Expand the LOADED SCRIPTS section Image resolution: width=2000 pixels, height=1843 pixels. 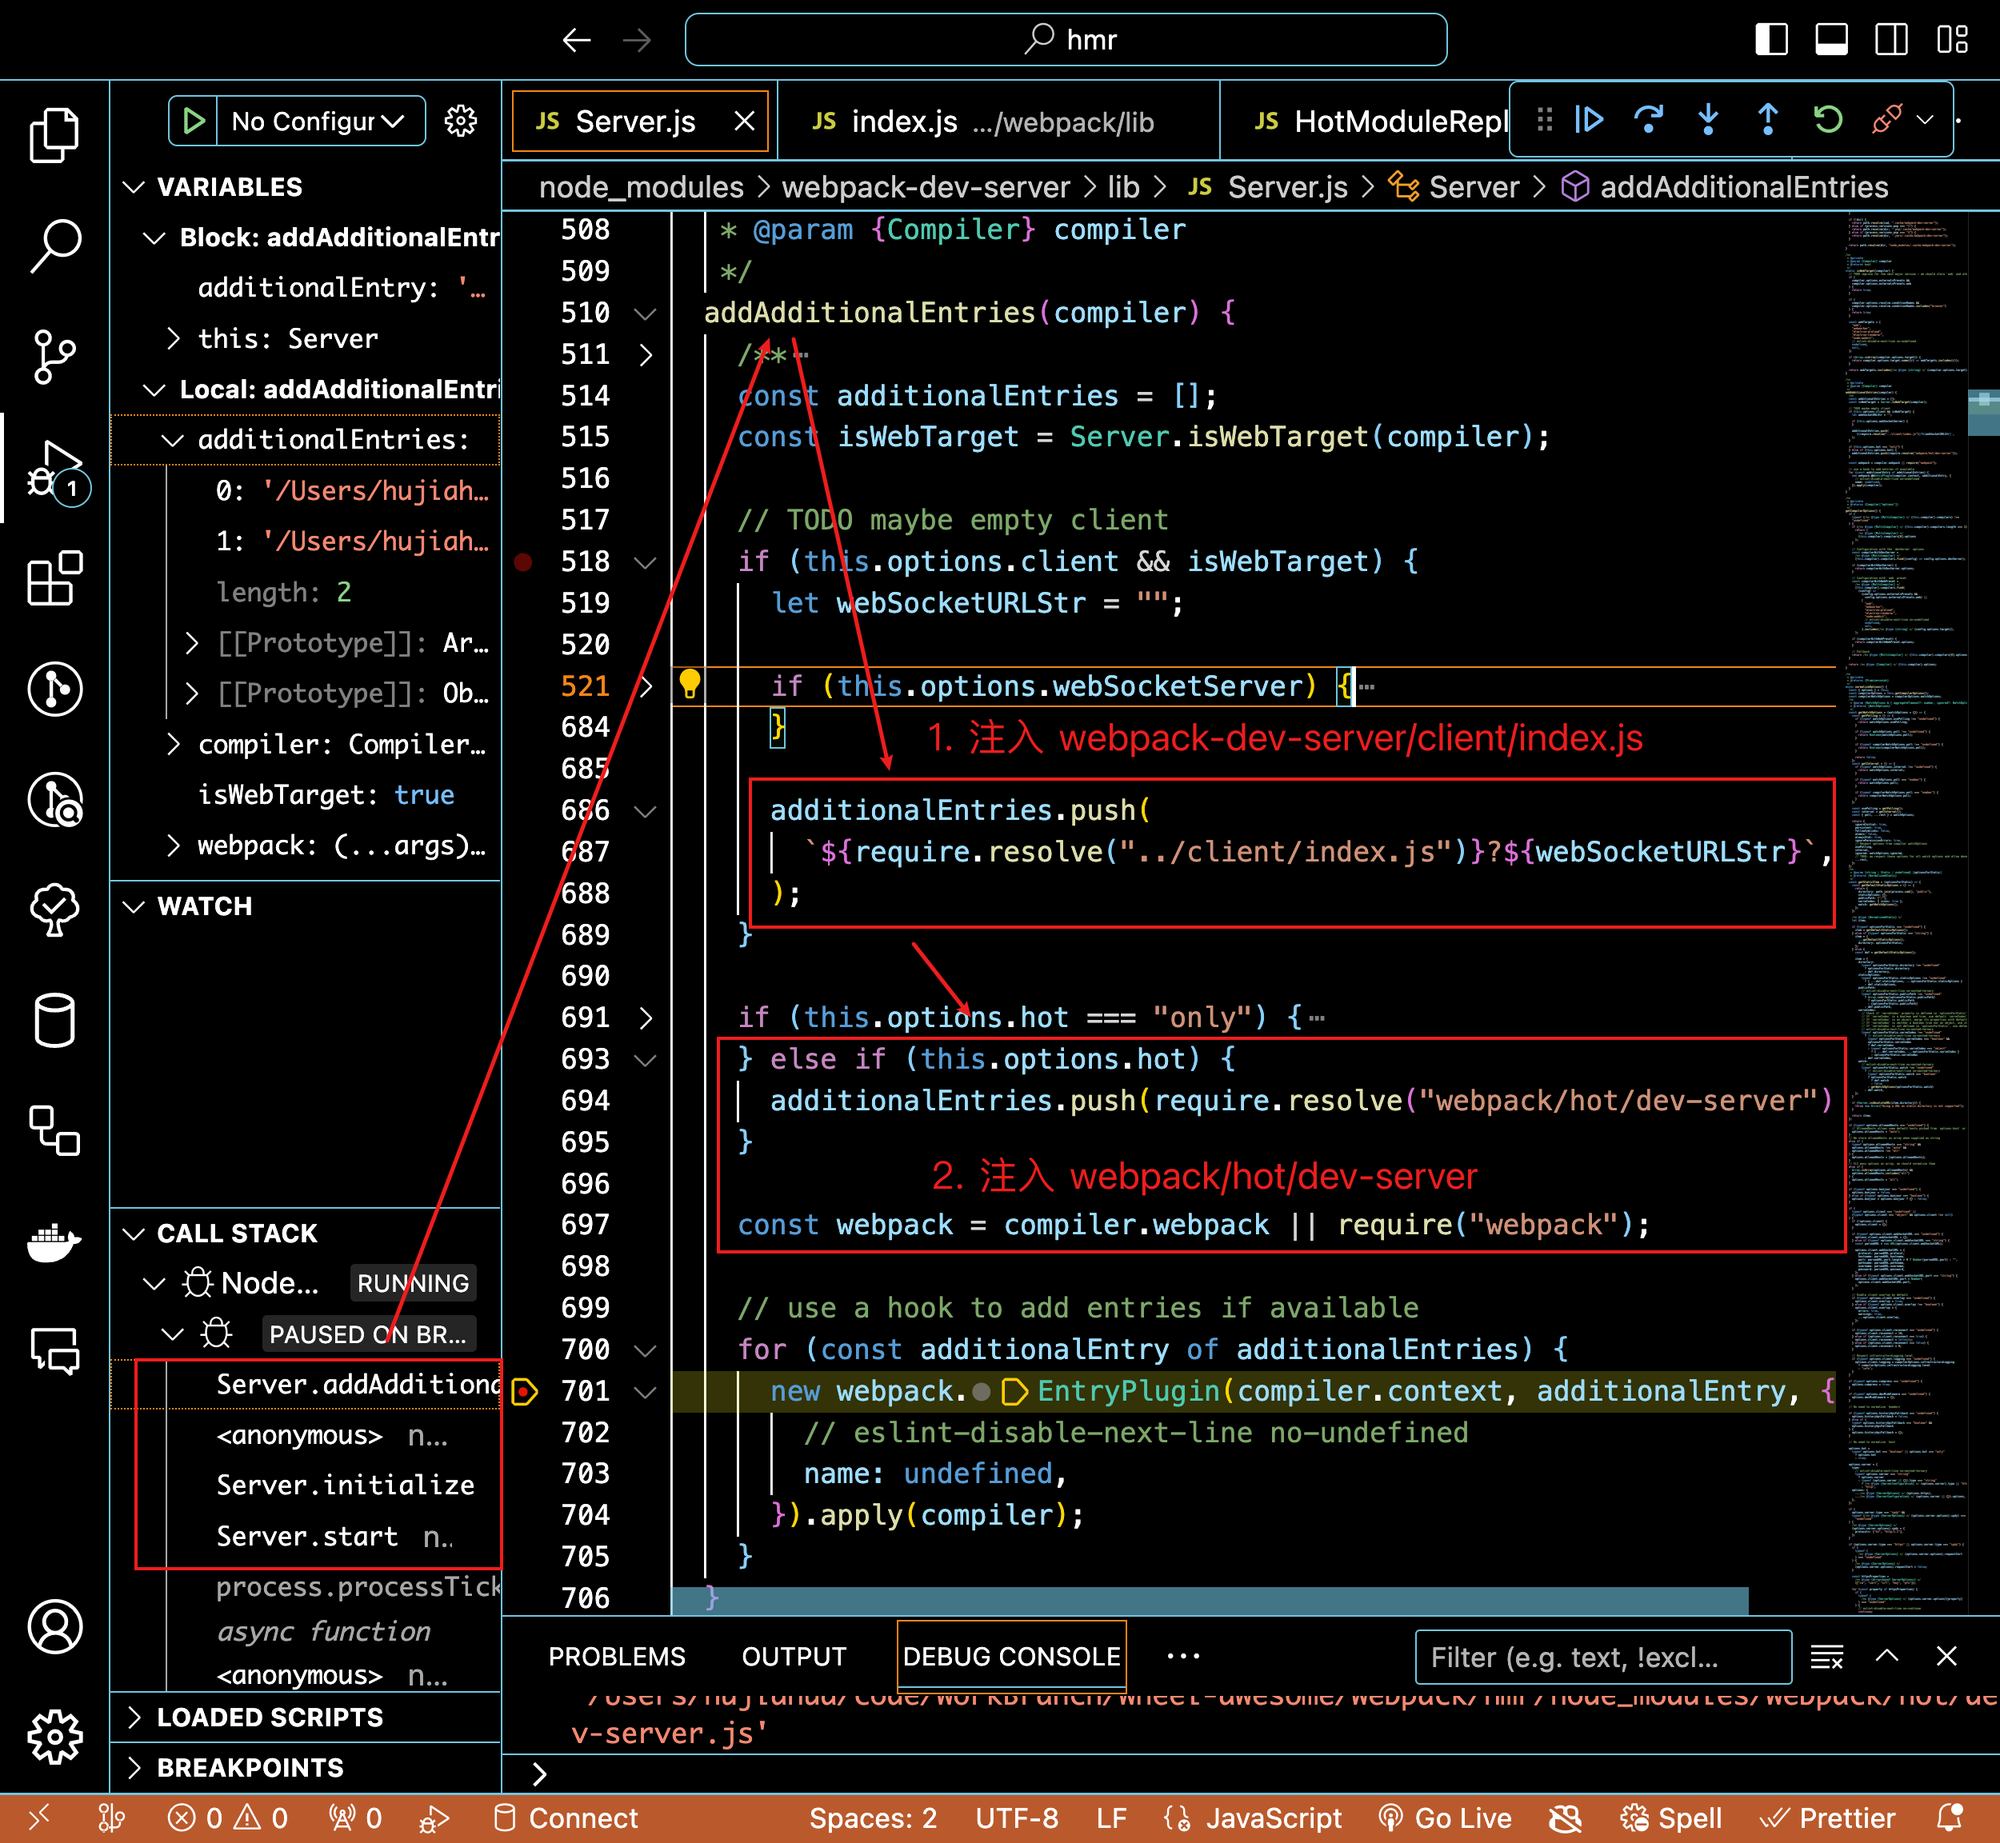(x=270, y=1717)
